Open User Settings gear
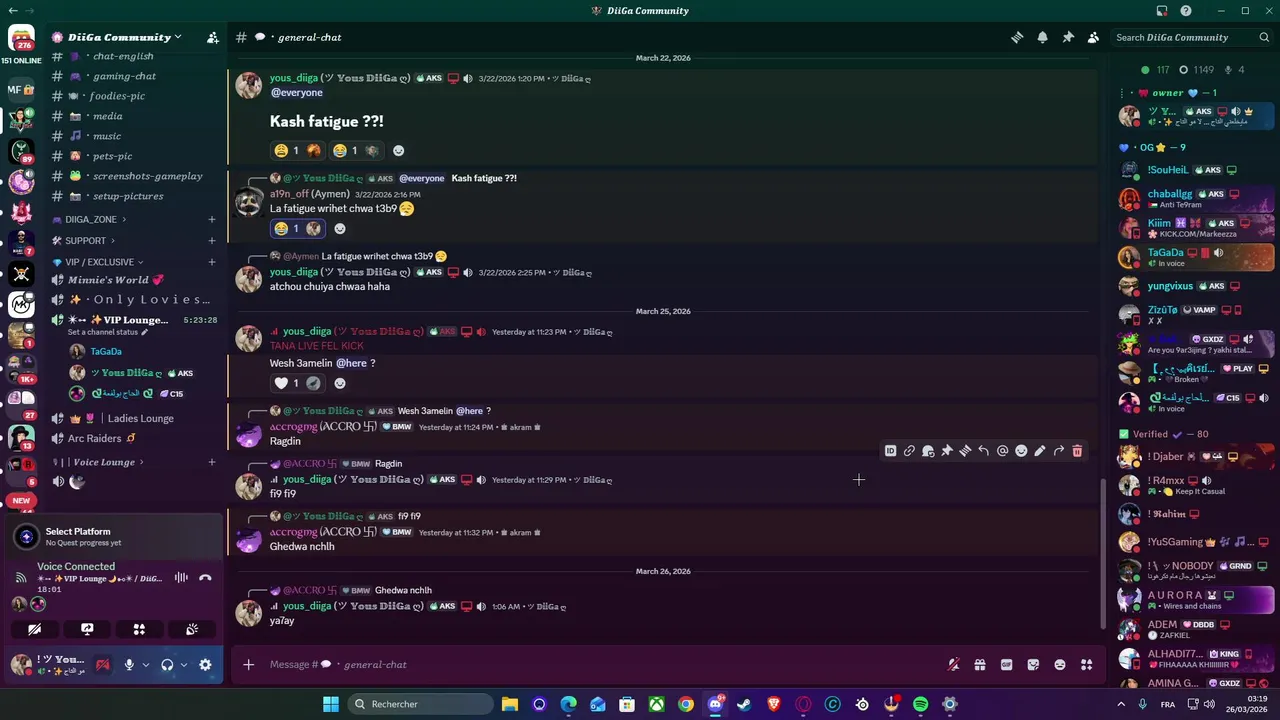 tap(205, 664)
